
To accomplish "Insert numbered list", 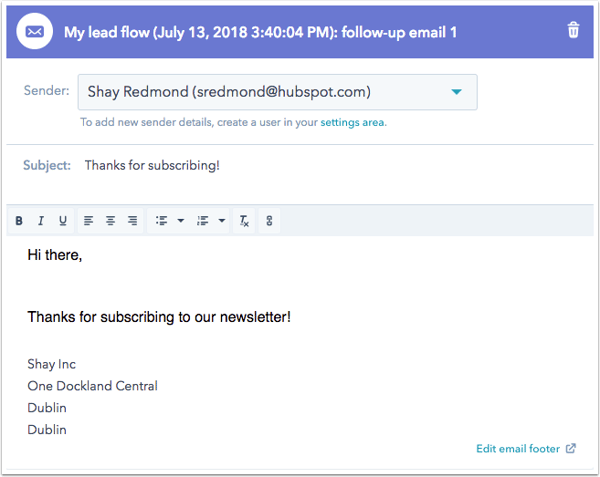I will click(x=203, y=221).
